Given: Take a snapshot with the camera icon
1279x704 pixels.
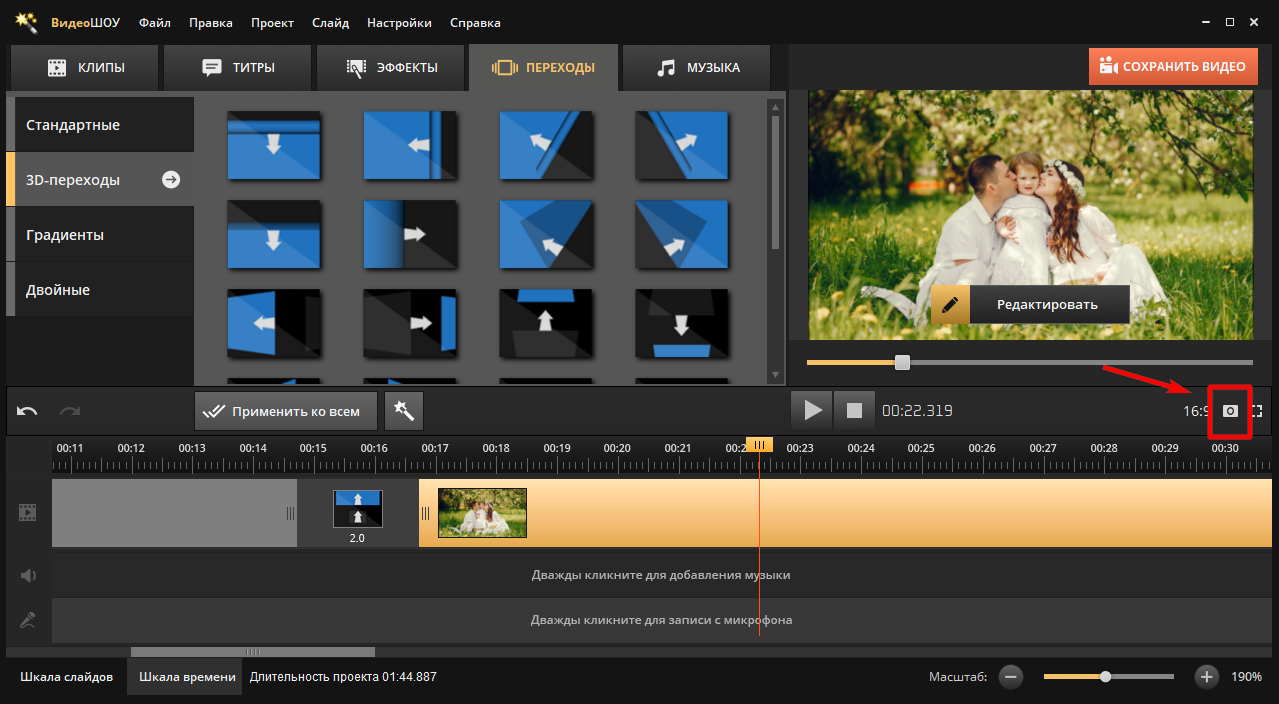Looking at the screenshot, I should pos(1231,411).
